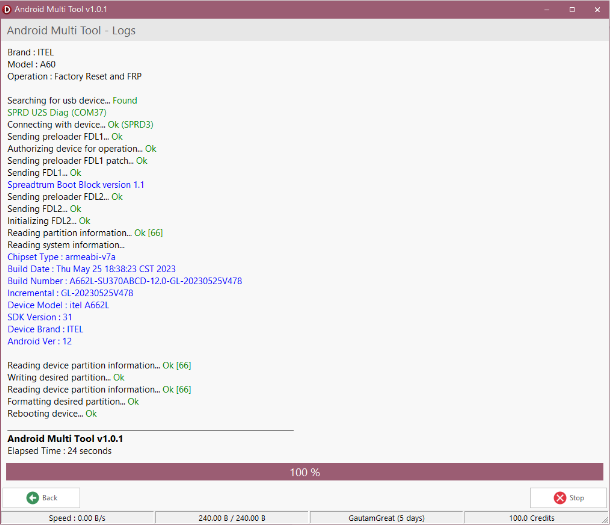Click Device Model : itel A662L line
This screenshot has height=528, width=616.
click(59, 307)
